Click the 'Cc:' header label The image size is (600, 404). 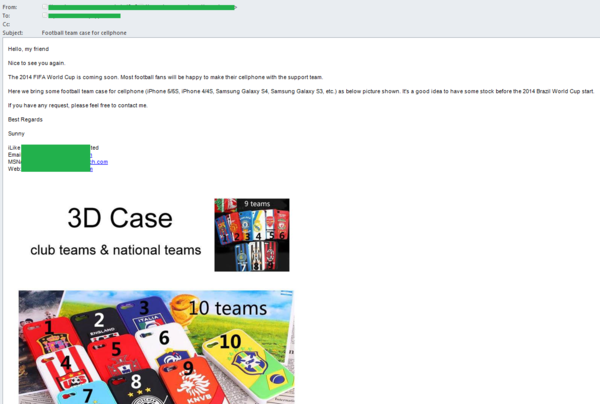click(6, 24)
